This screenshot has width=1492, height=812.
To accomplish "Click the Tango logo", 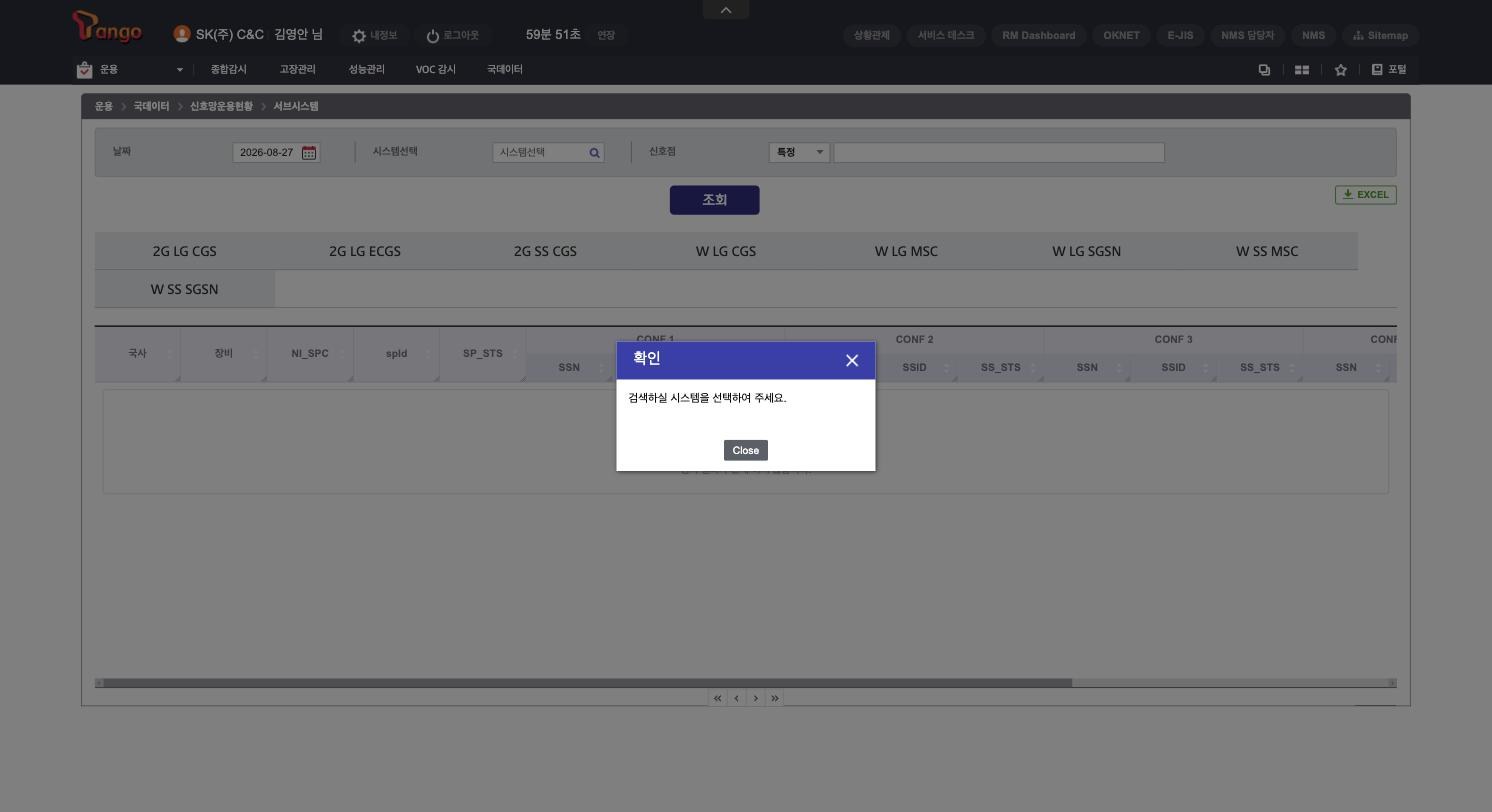I will pyautogui.click(x=107, y=27).
